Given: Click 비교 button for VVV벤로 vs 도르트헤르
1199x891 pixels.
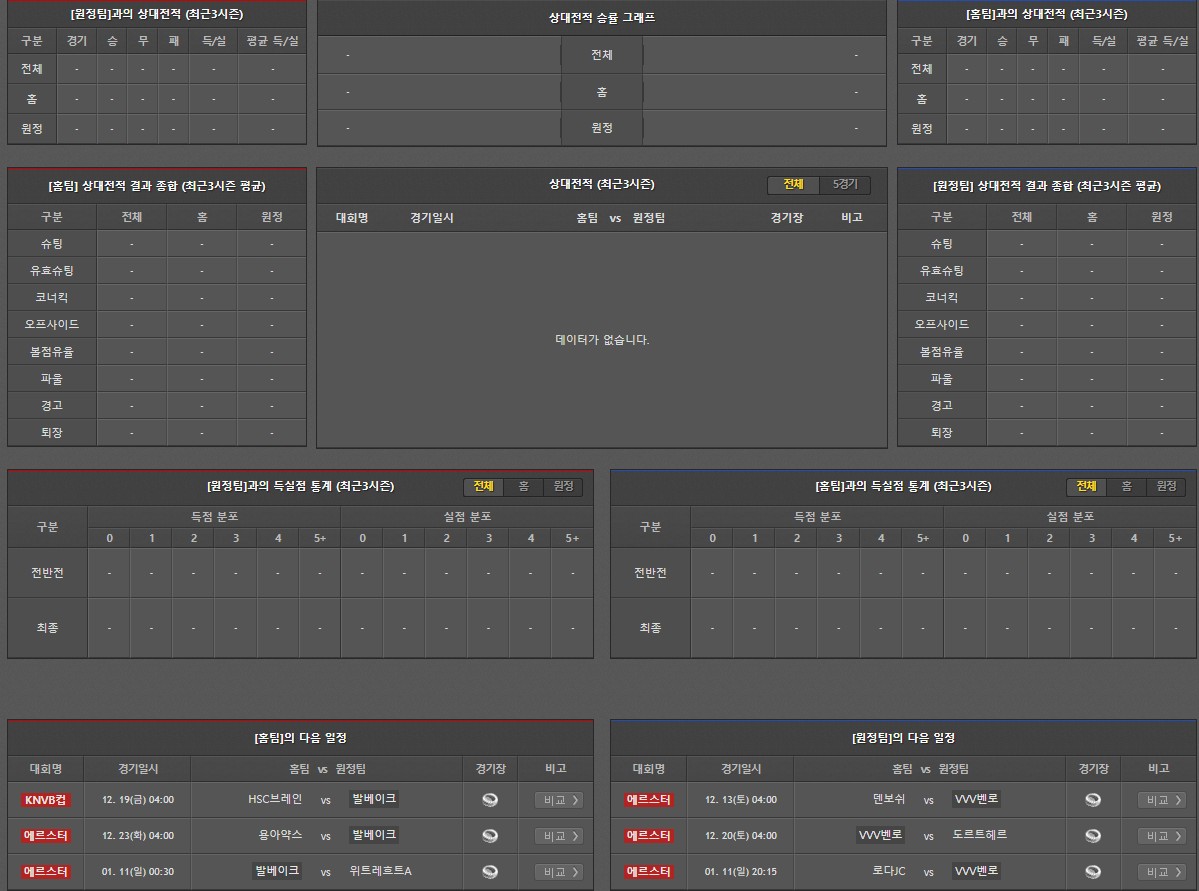Looking at the screenshot, I should click(1161, 836).
